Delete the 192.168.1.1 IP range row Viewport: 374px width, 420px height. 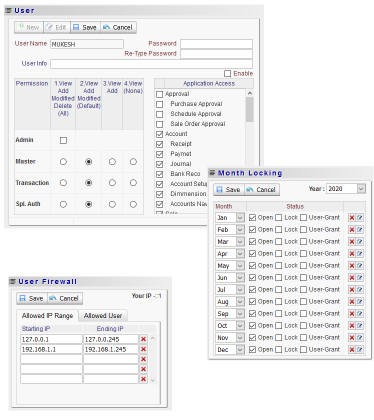(x=144, y=349)
